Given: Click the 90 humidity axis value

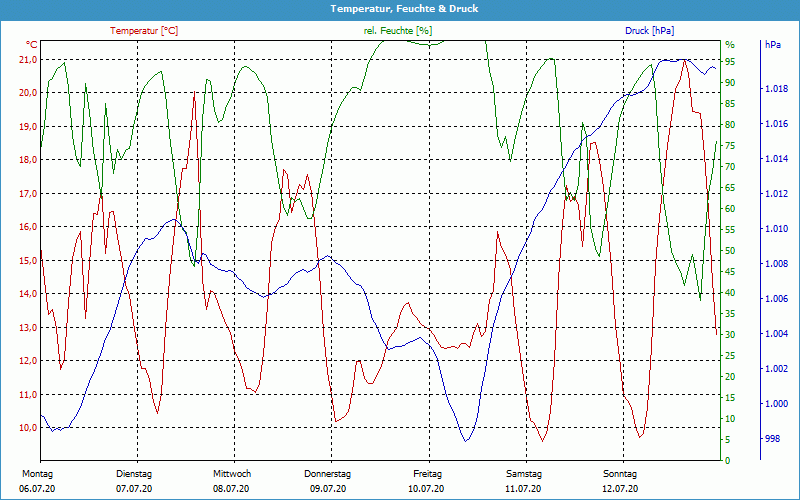Looking at the screenshot, I should pos(730,83).
